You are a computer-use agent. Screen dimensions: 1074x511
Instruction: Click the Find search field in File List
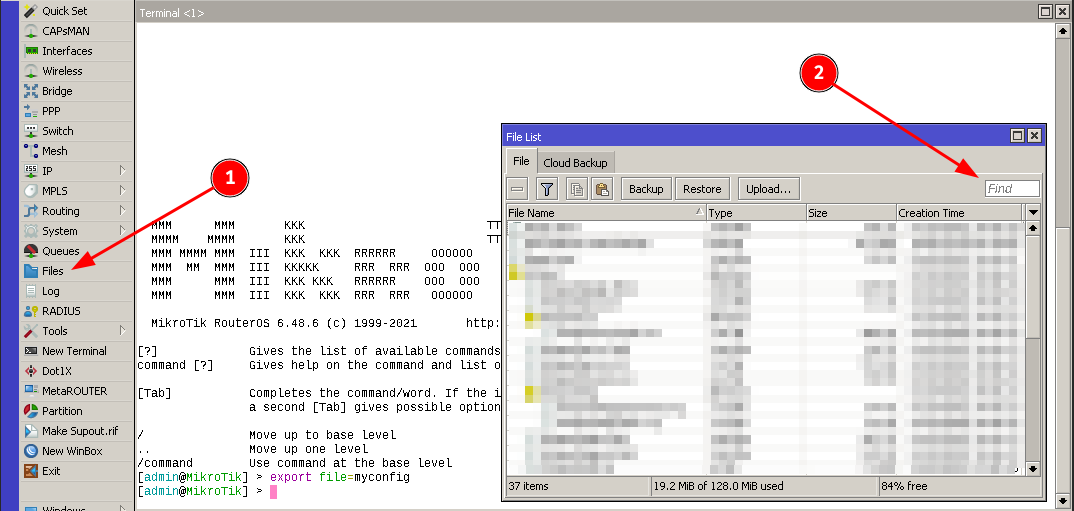click(1012, 188)
